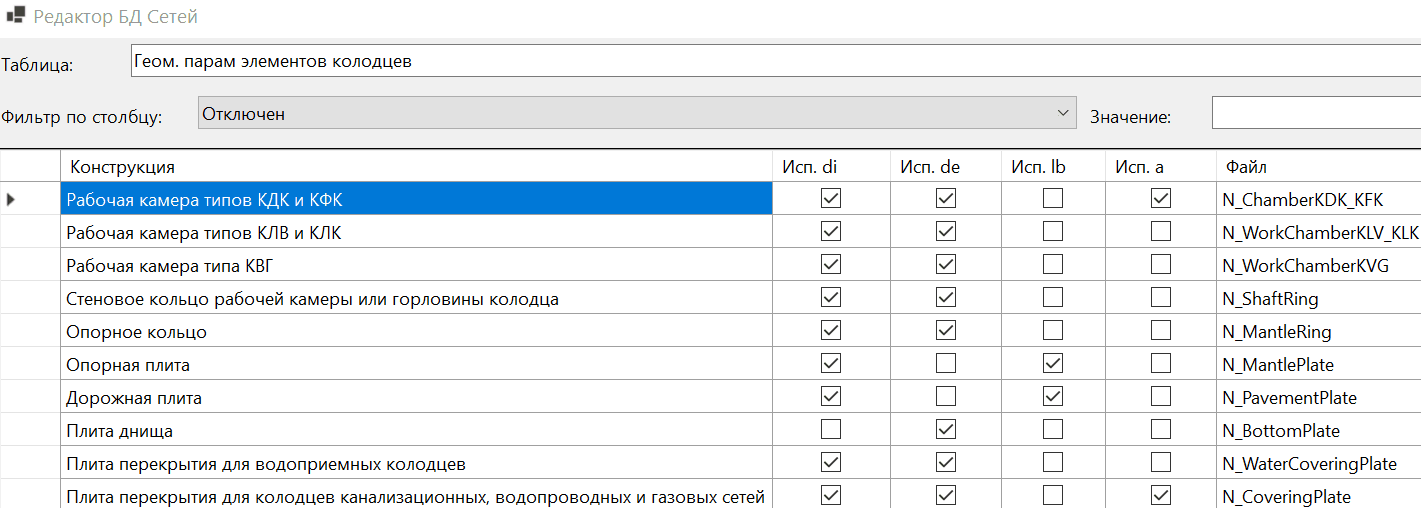Uncheck 'Исп. di' for Опорное кольцо
Image resolution: width=1421 pixels, height=508 pixels.
pos(830,331)
